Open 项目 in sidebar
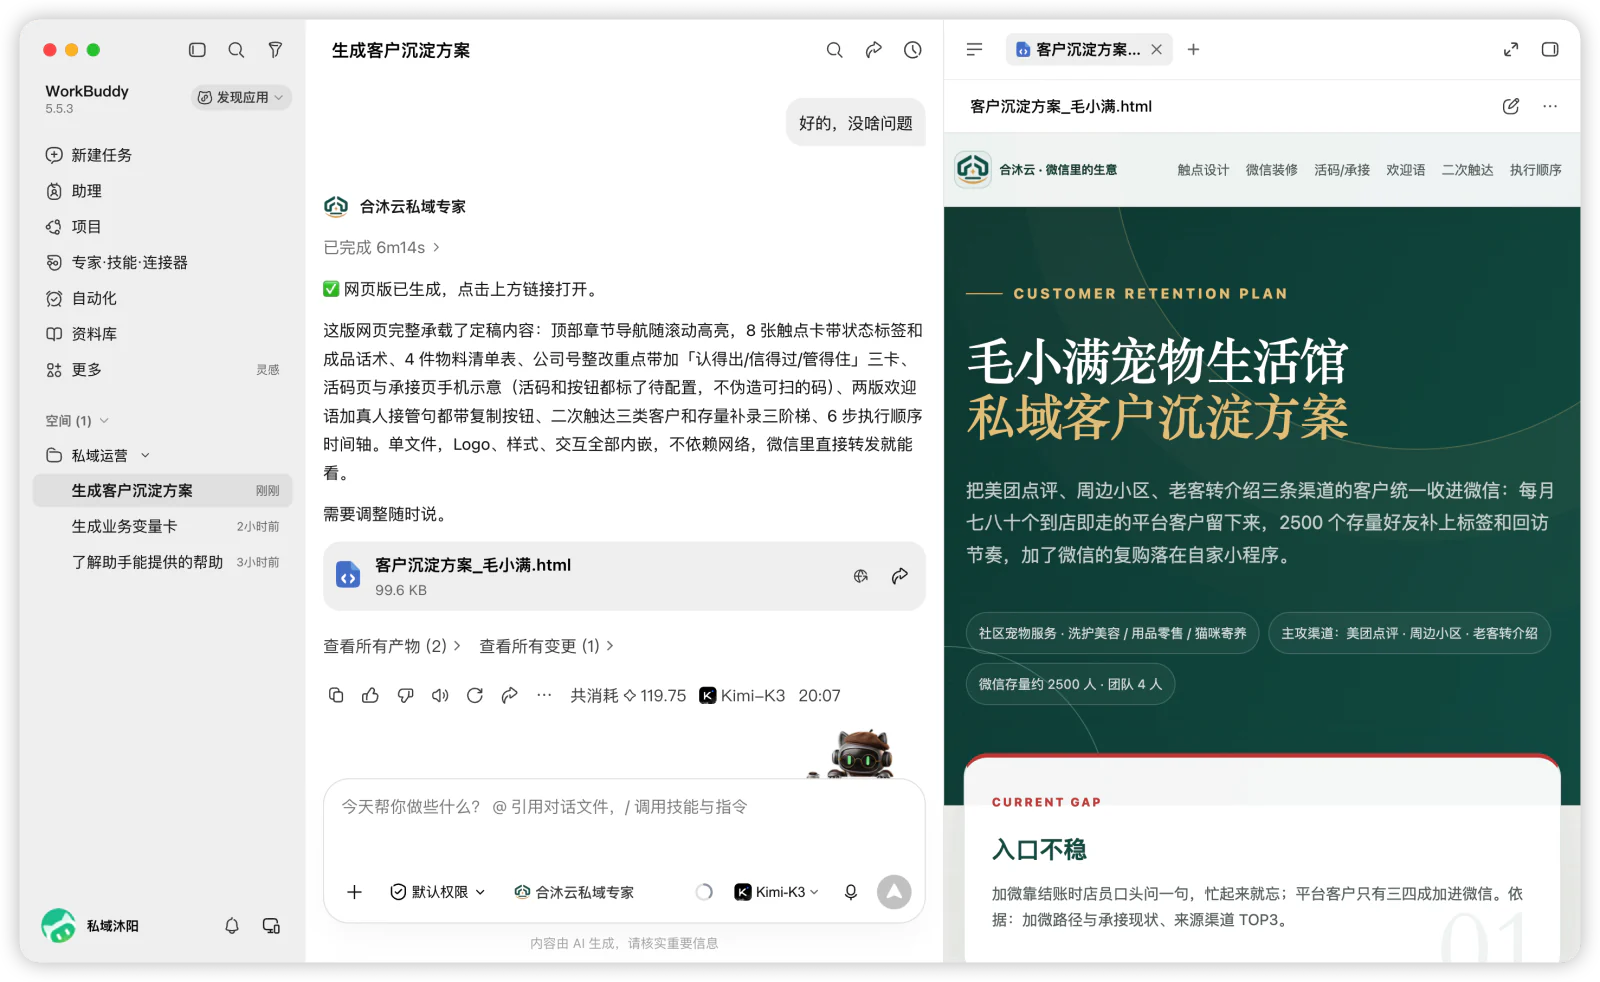Image resolution: width=1600 pixels, height=982 pixels. (x=163, y=227)
